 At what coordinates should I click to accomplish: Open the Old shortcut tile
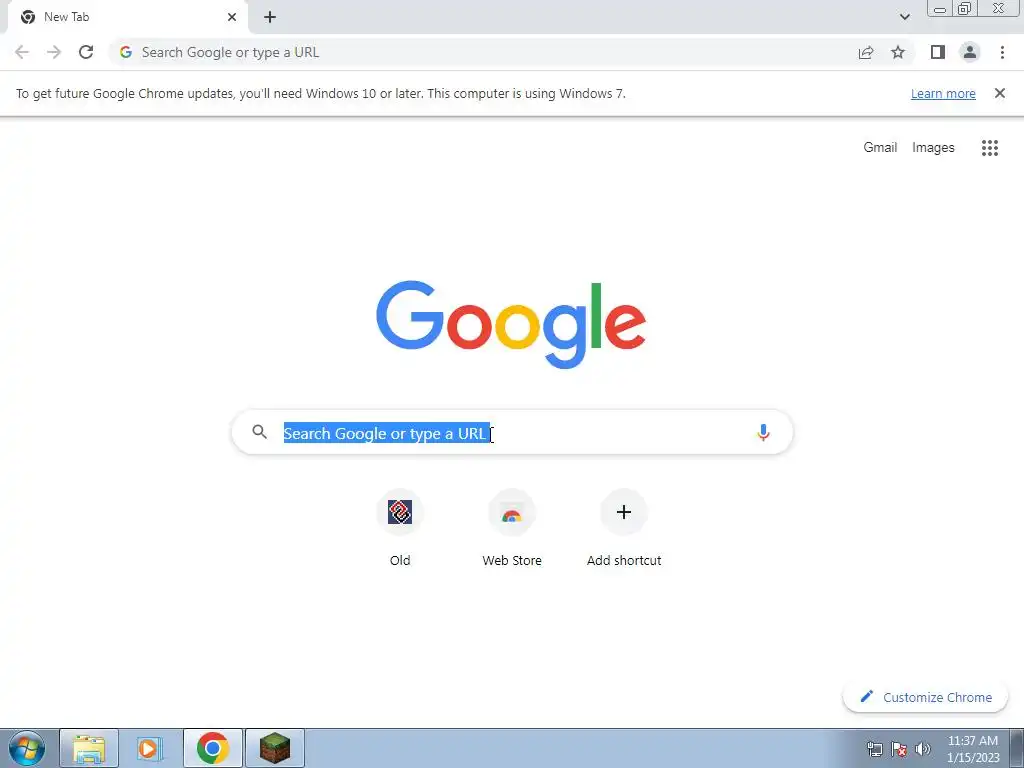tap(400, 528)
